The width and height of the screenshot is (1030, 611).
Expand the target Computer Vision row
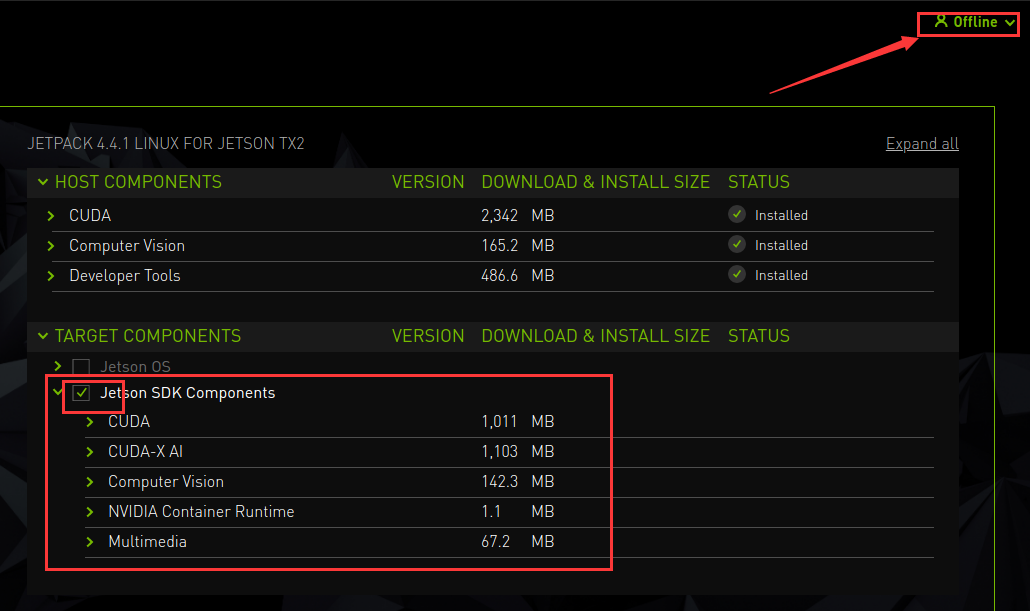[x=90, y=482]
